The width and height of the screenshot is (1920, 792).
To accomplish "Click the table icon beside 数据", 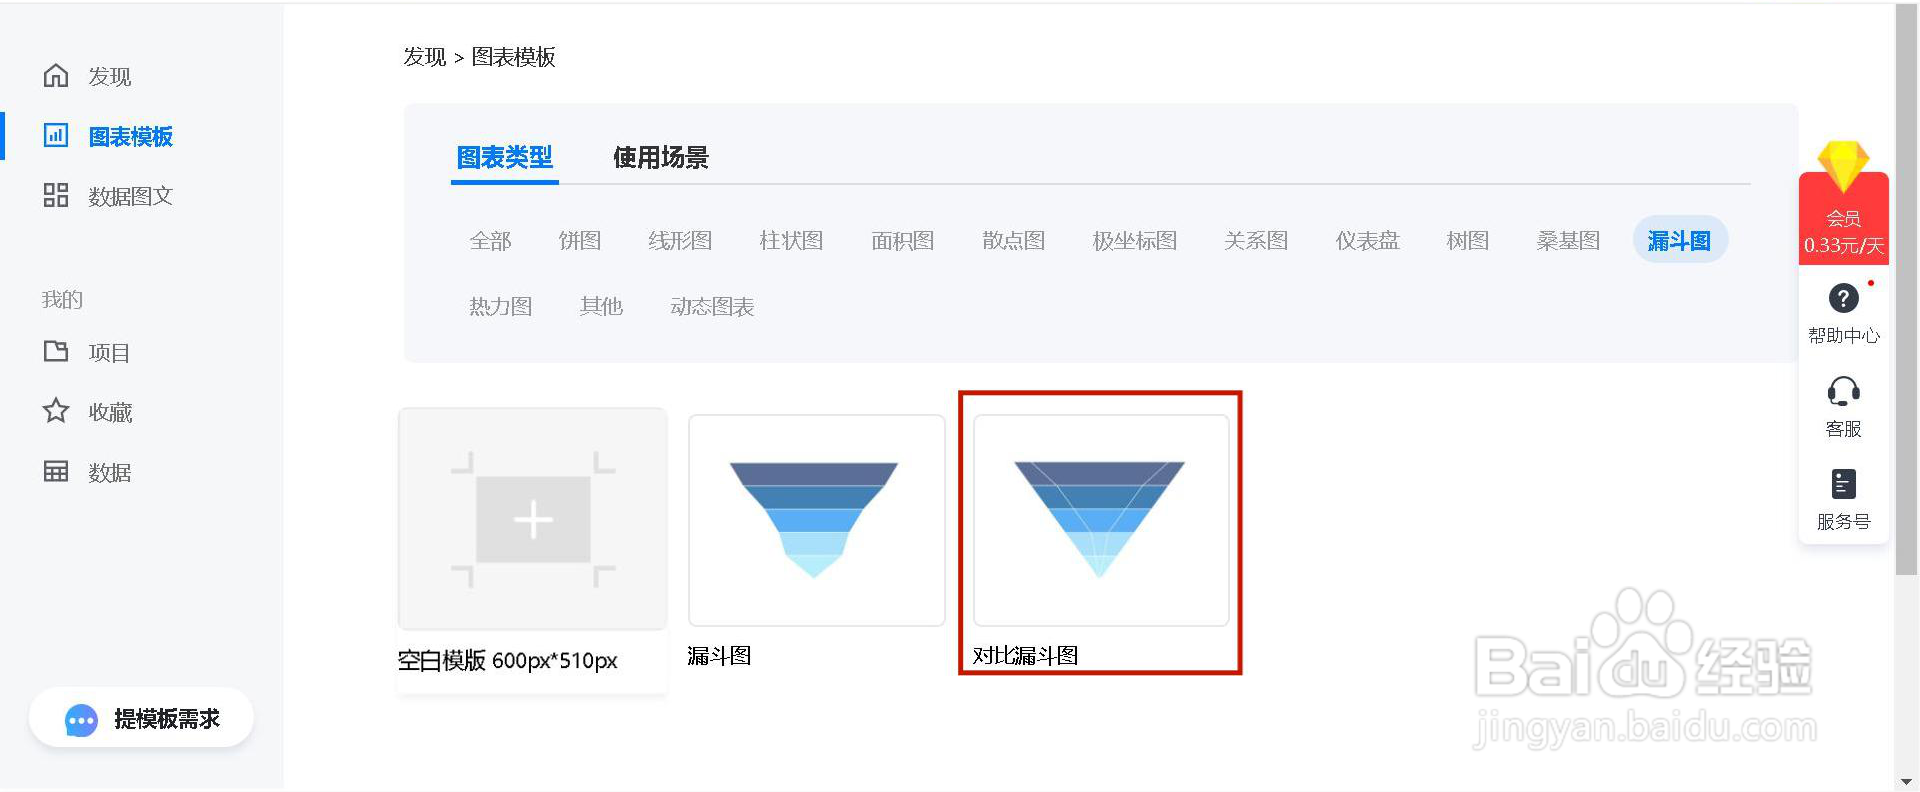I will pos(56,471).
